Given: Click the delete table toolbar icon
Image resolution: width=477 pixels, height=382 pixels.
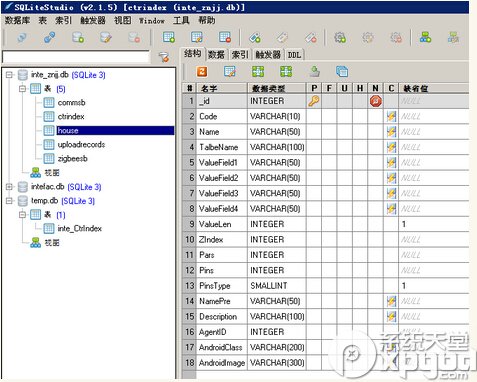Looking at the screenshot, I should [x=225, y=37].
